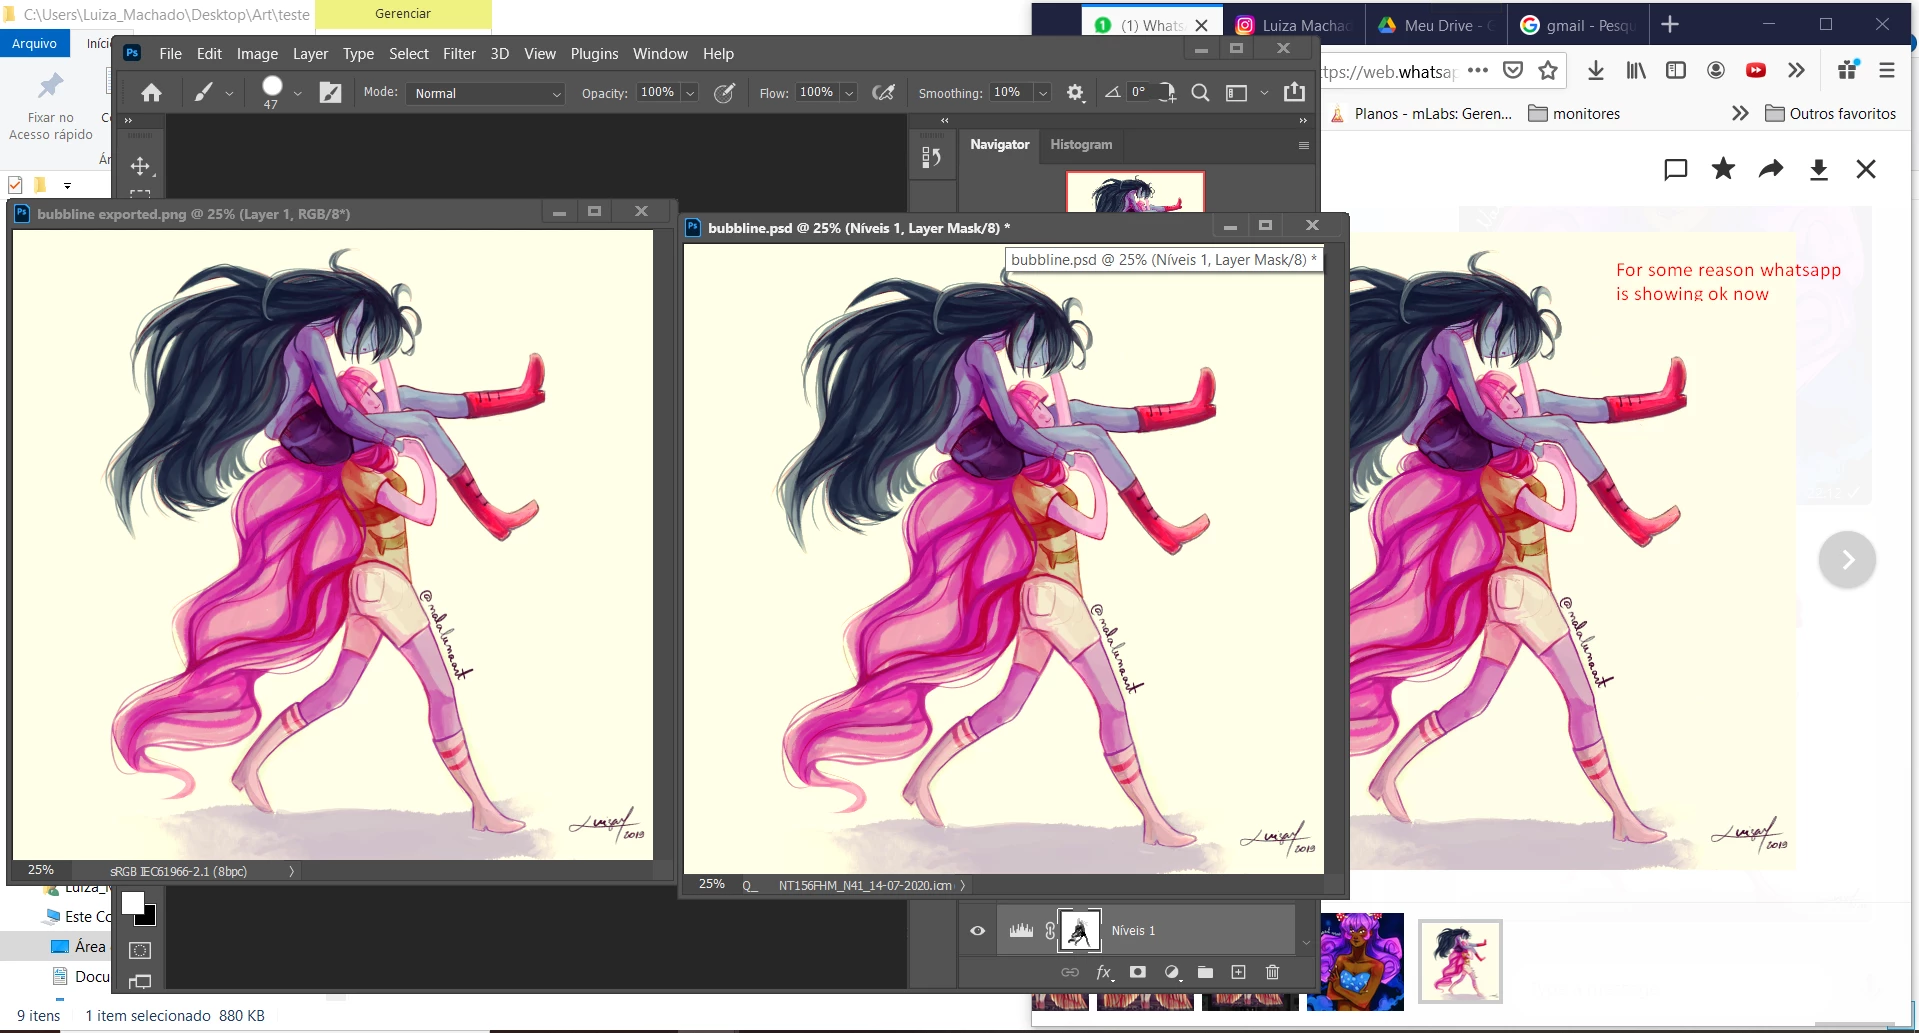1919x1033 pixels.
Task: Switch to the Histogram tab
Action: tap(1081, 145)
